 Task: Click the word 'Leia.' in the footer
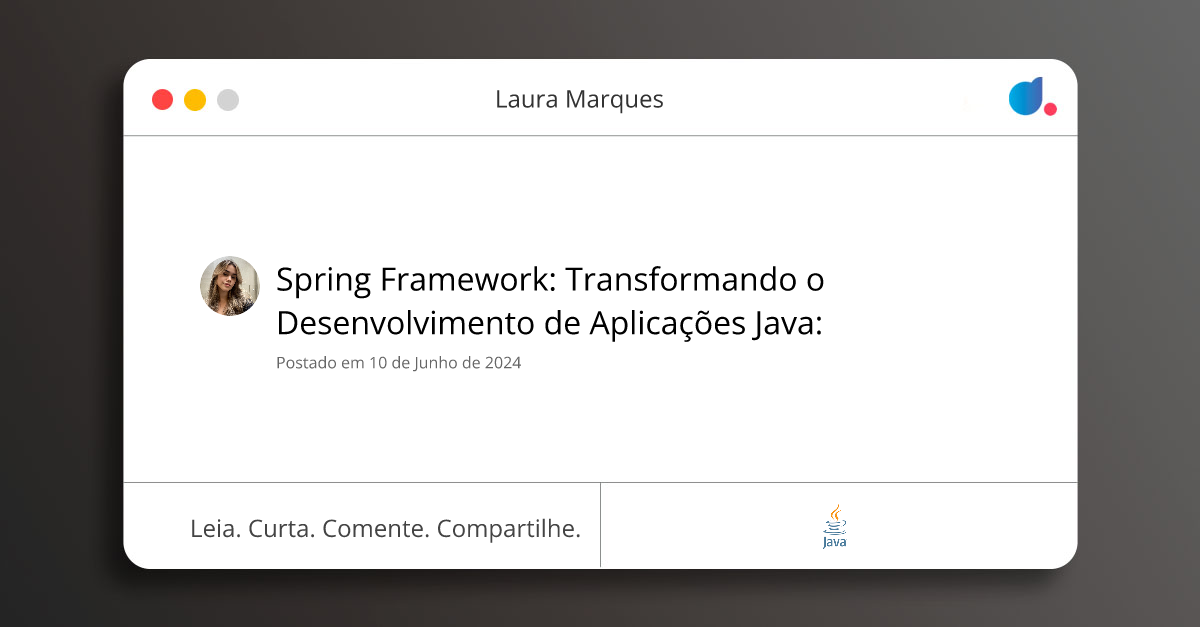coord(215,529)
